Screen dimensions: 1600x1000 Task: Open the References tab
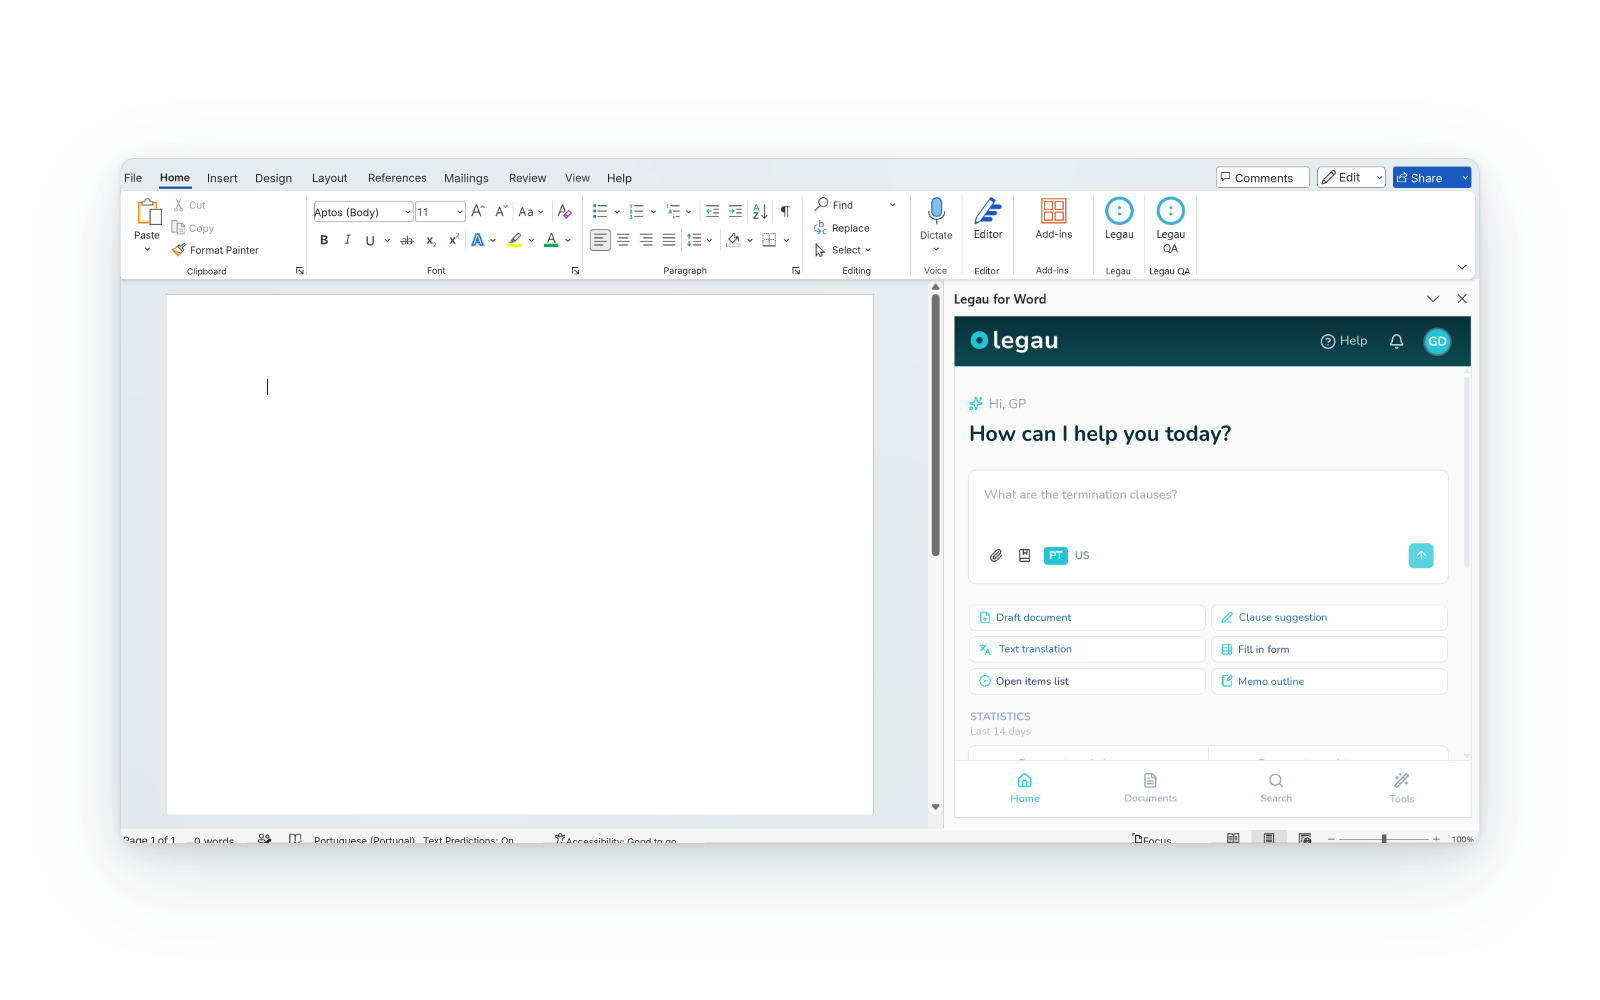[397, 178]
